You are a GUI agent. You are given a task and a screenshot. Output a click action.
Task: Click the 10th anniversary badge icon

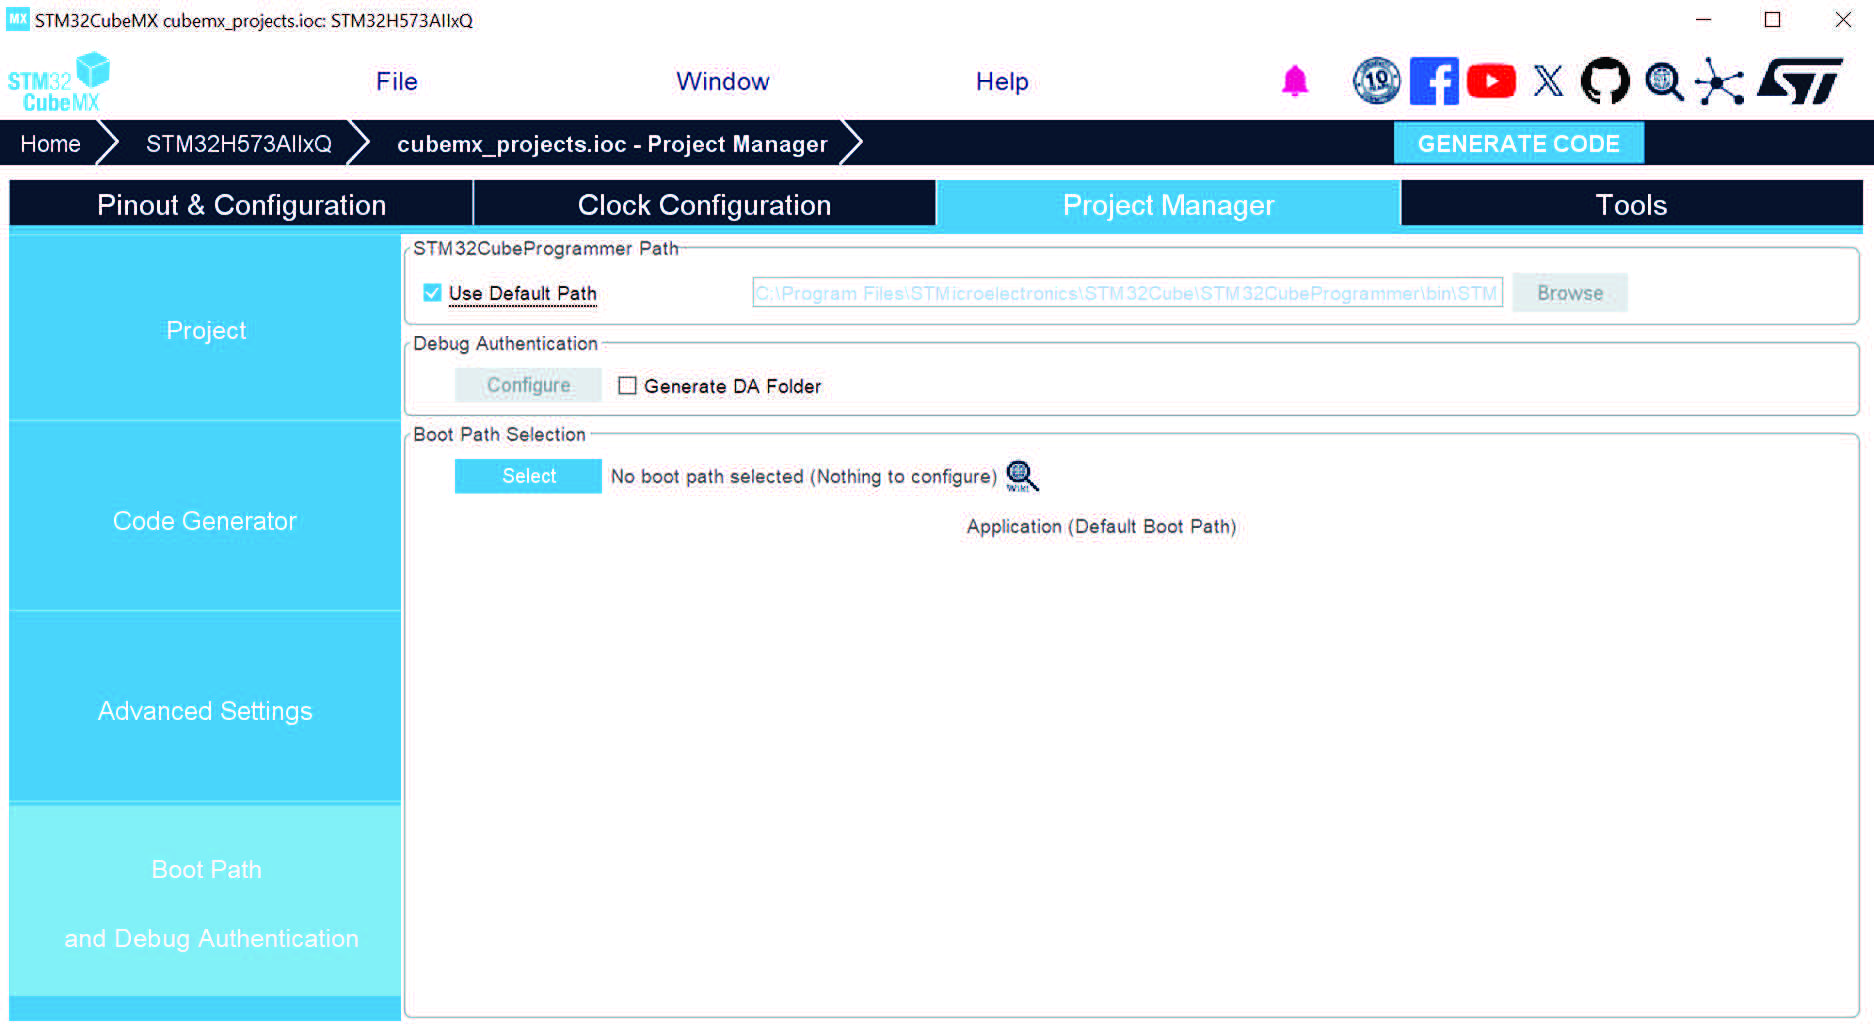pyautogui.click(x=1377, y=81)
